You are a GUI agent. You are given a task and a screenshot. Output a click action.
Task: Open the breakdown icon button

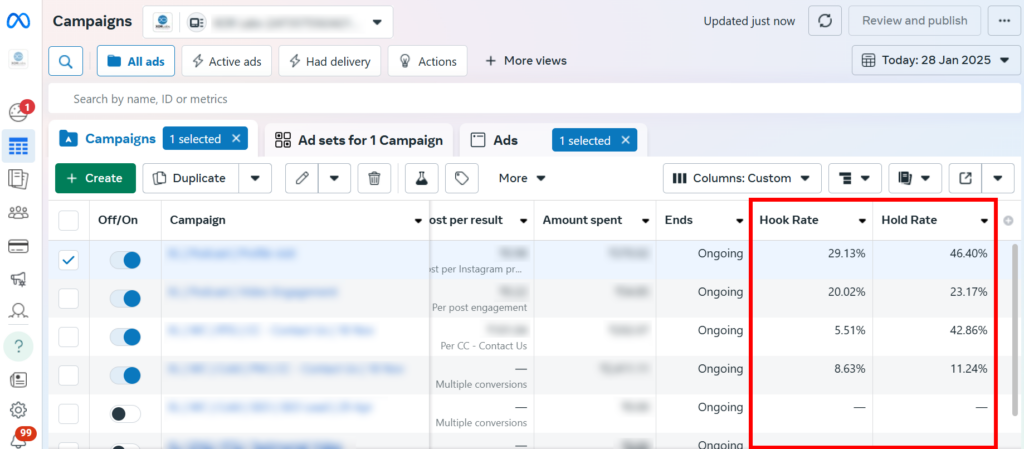point(855,178)
